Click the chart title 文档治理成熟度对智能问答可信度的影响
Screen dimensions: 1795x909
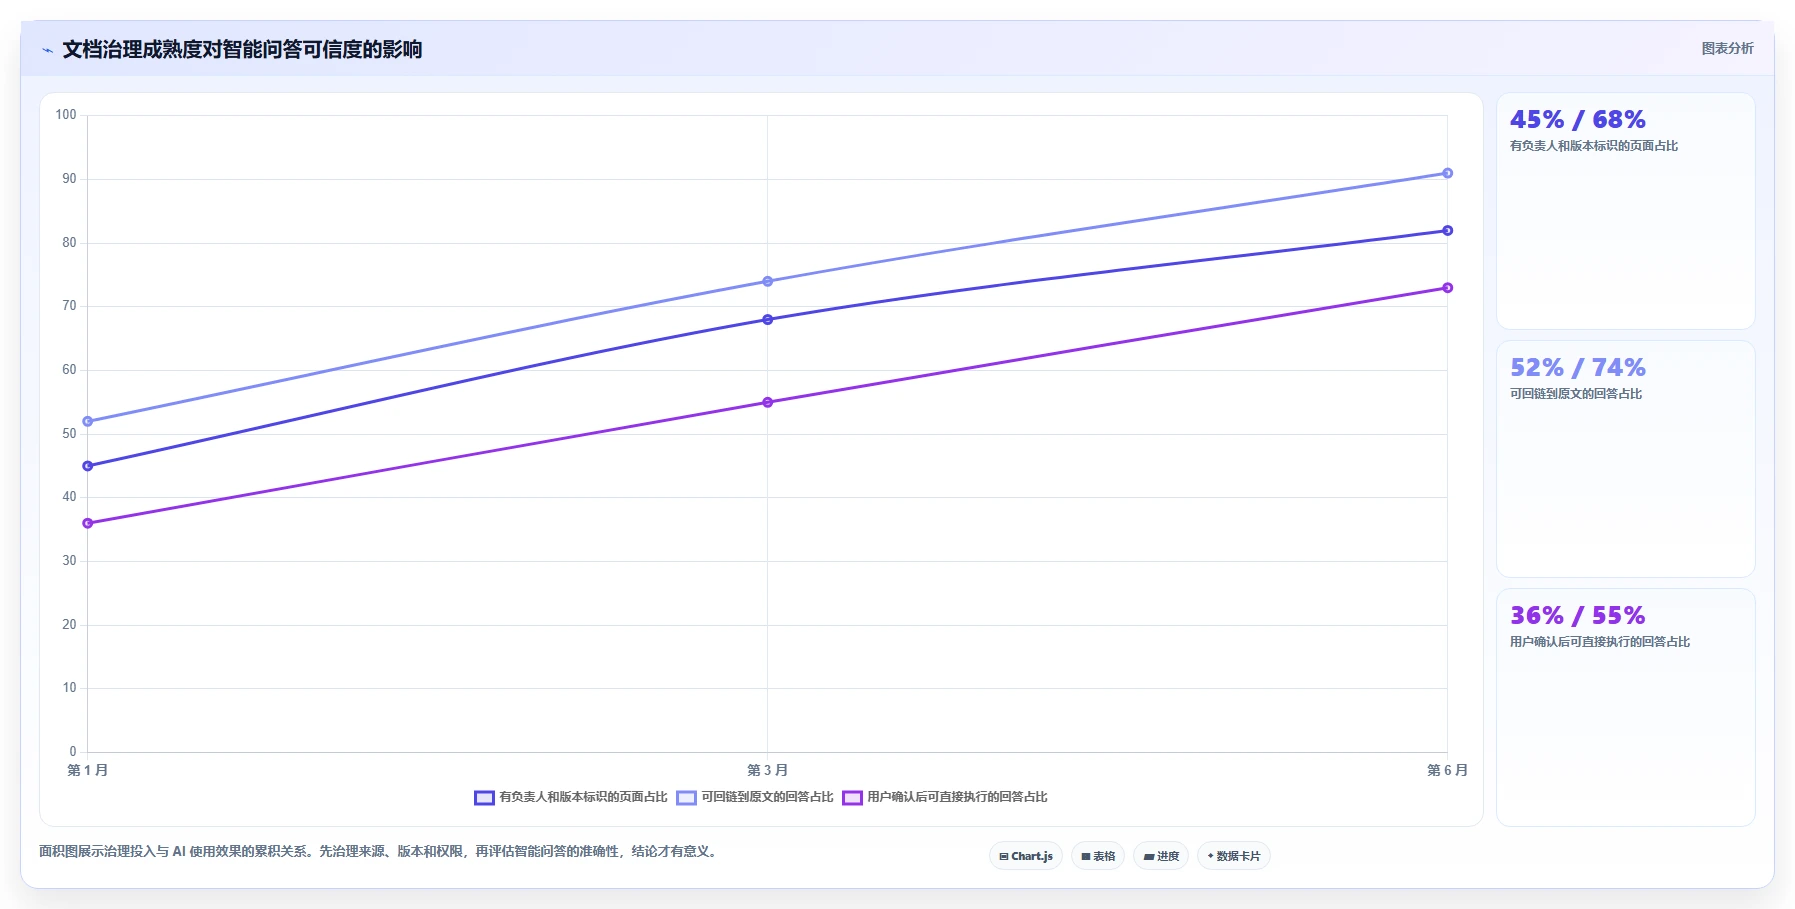click(242, 49)
